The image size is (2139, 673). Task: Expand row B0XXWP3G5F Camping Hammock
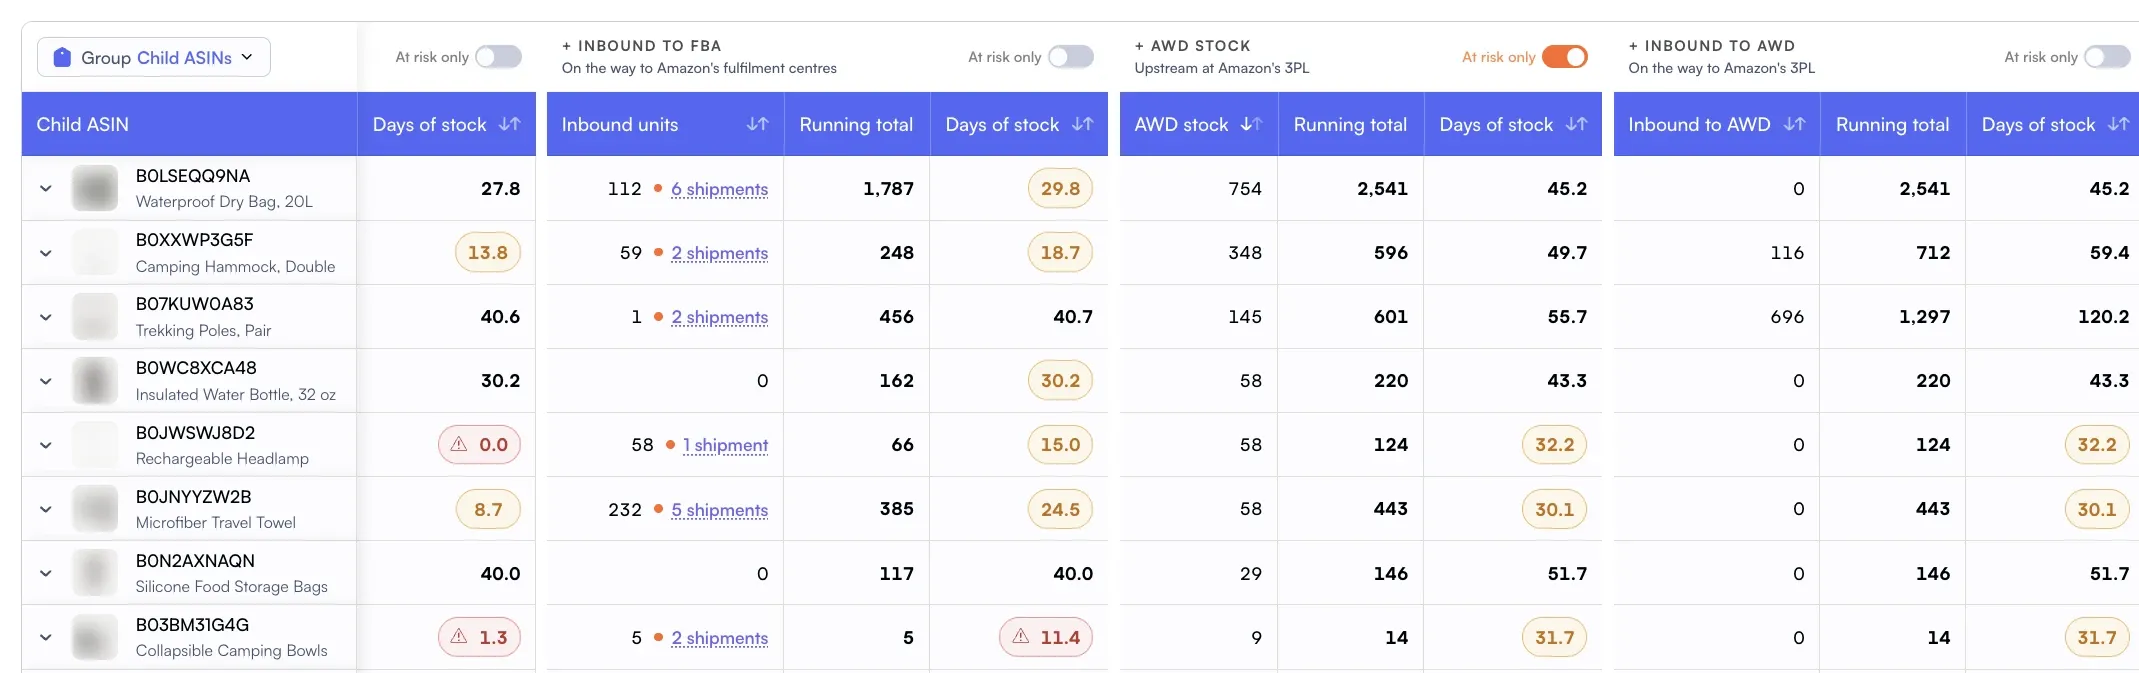point(46,253)
